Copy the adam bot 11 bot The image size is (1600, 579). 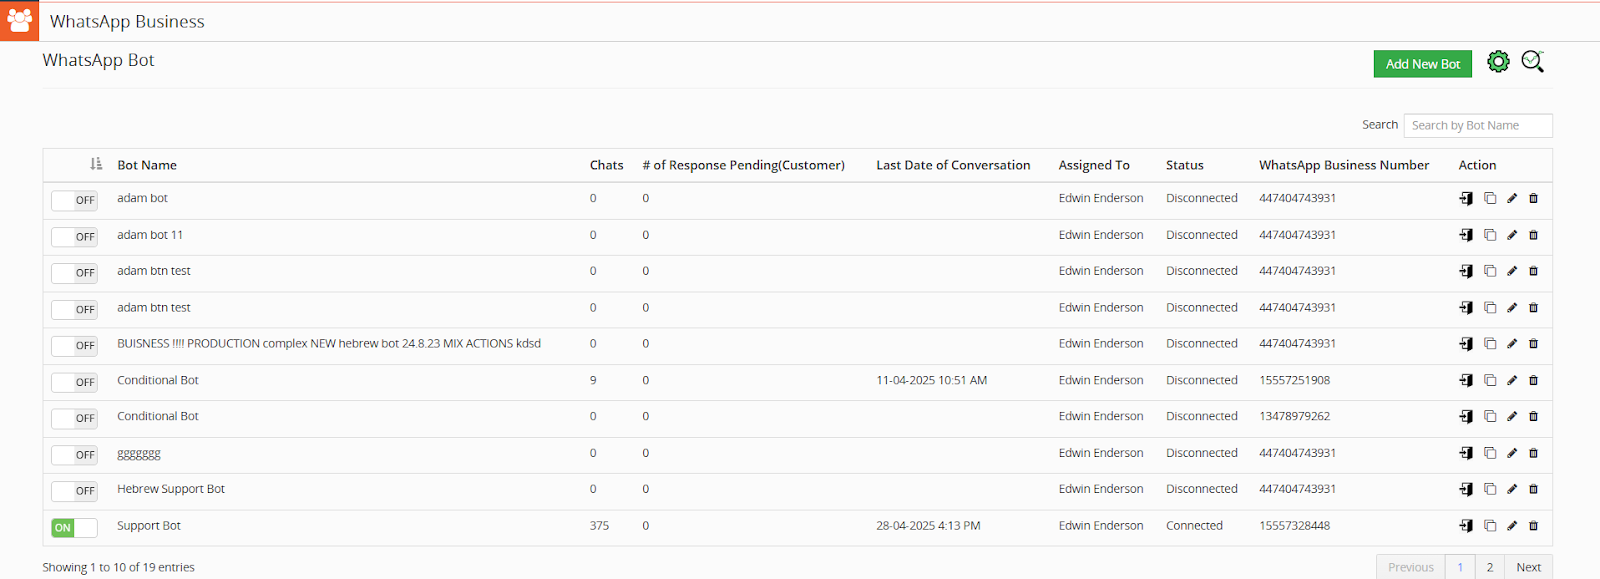(1490, 235)
